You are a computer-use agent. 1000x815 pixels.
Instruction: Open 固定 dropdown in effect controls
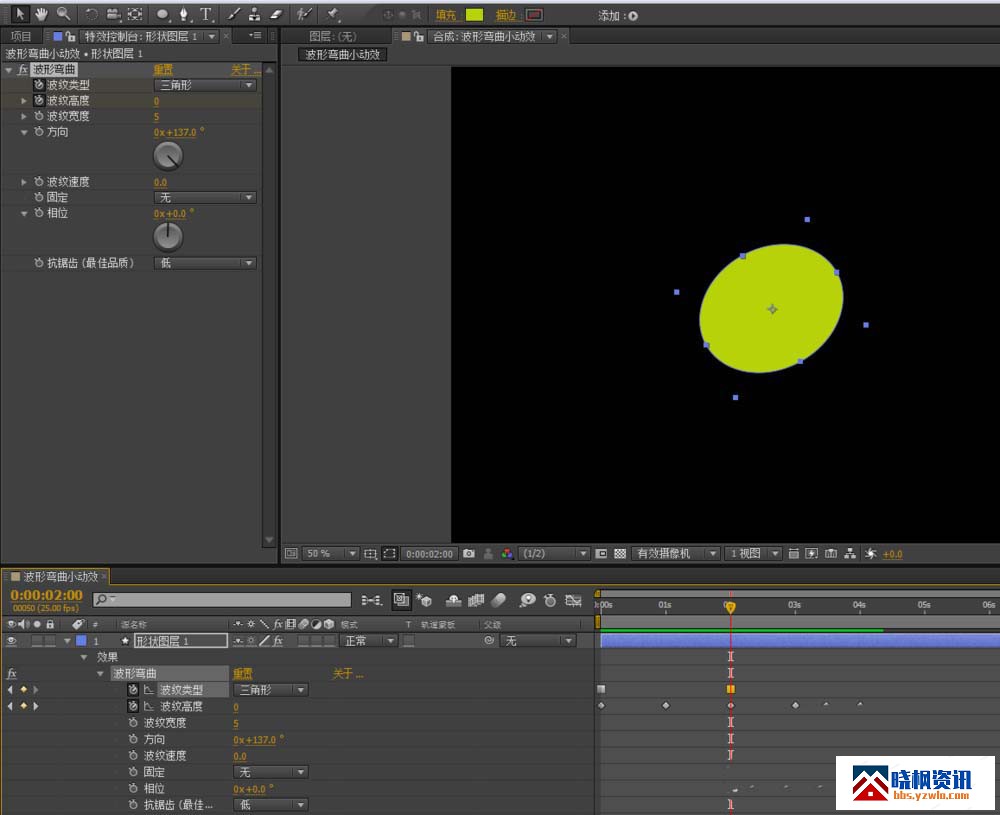point(205,198)
